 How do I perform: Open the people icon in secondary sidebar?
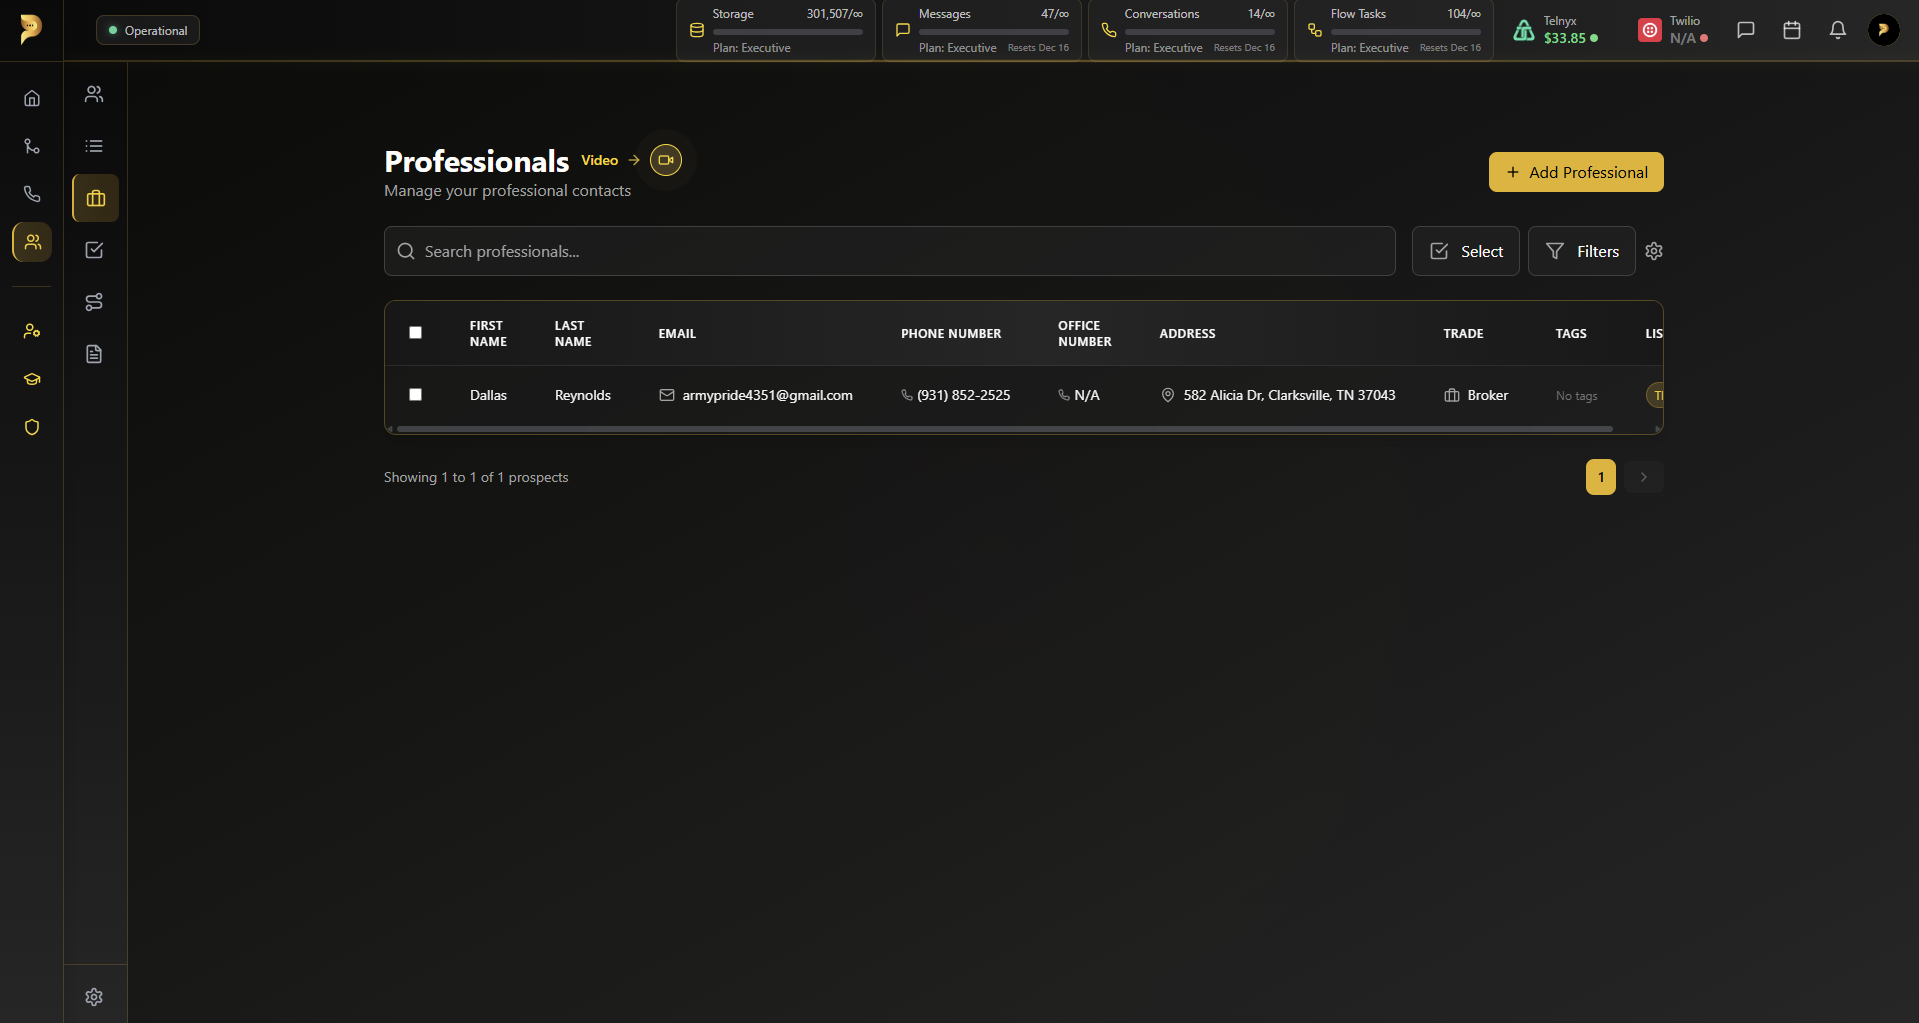[x=94, y=94]
